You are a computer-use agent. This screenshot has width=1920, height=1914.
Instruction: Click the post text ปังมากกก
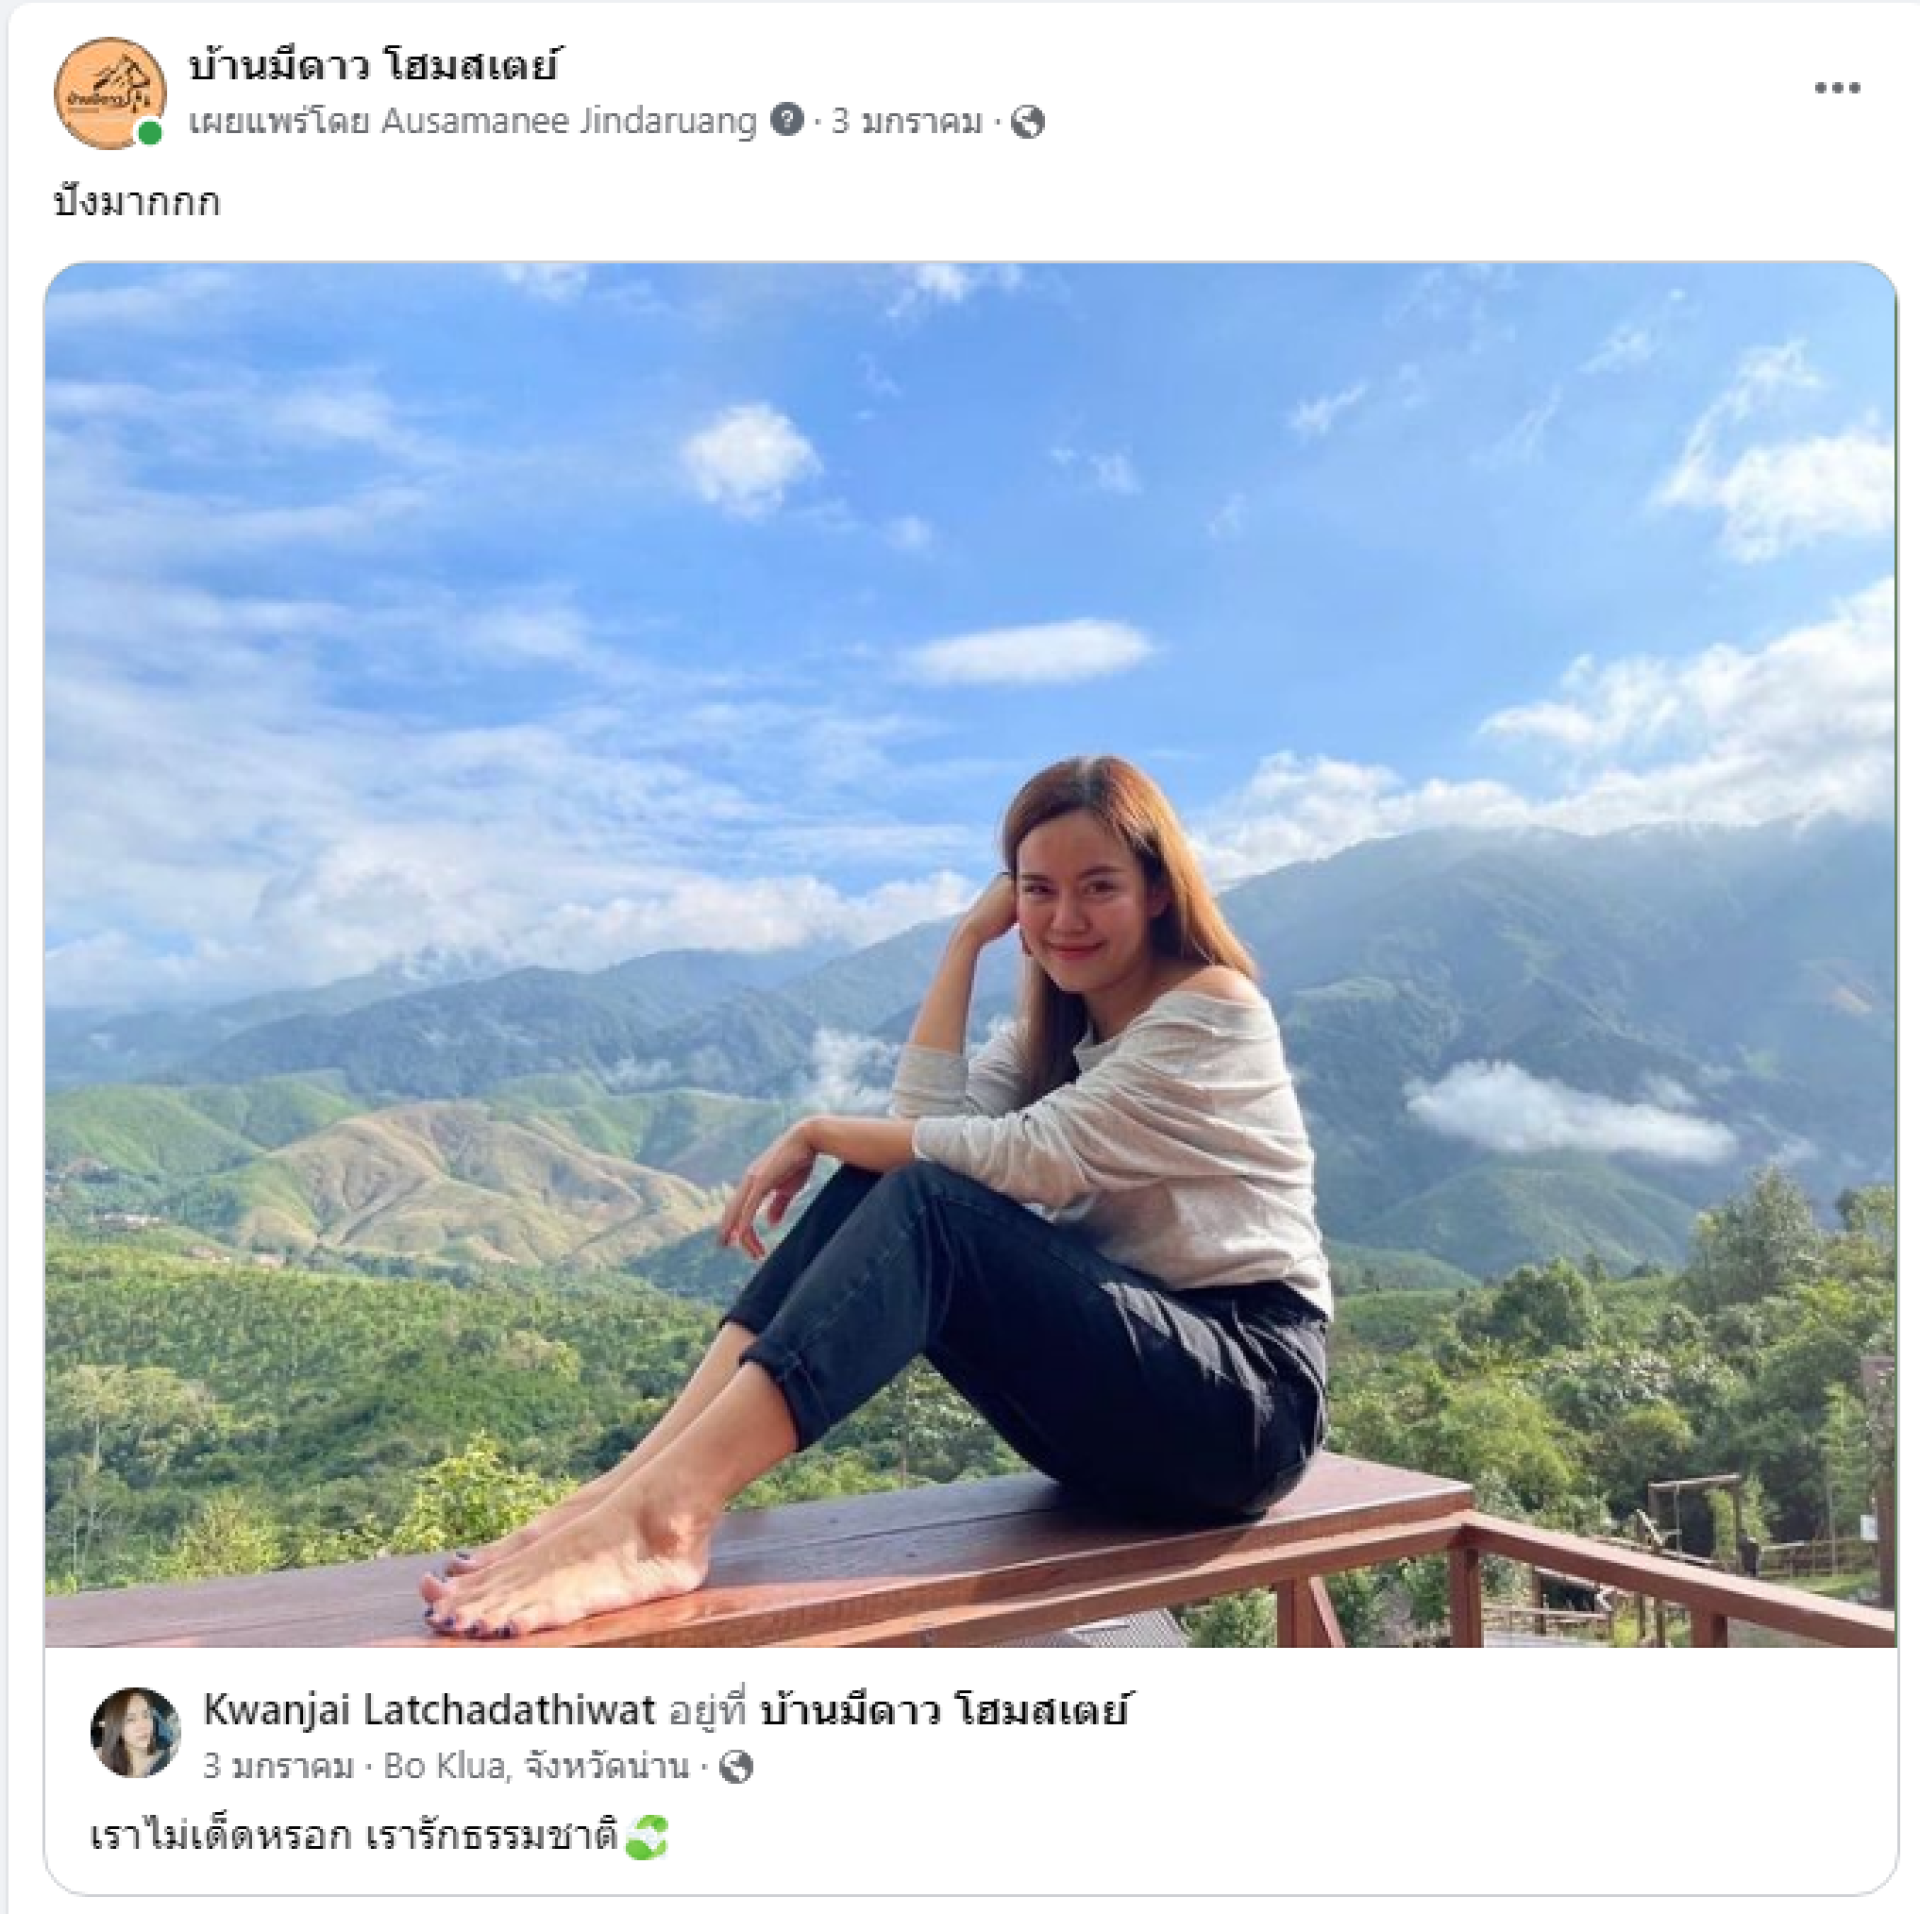tap(137, 202)
